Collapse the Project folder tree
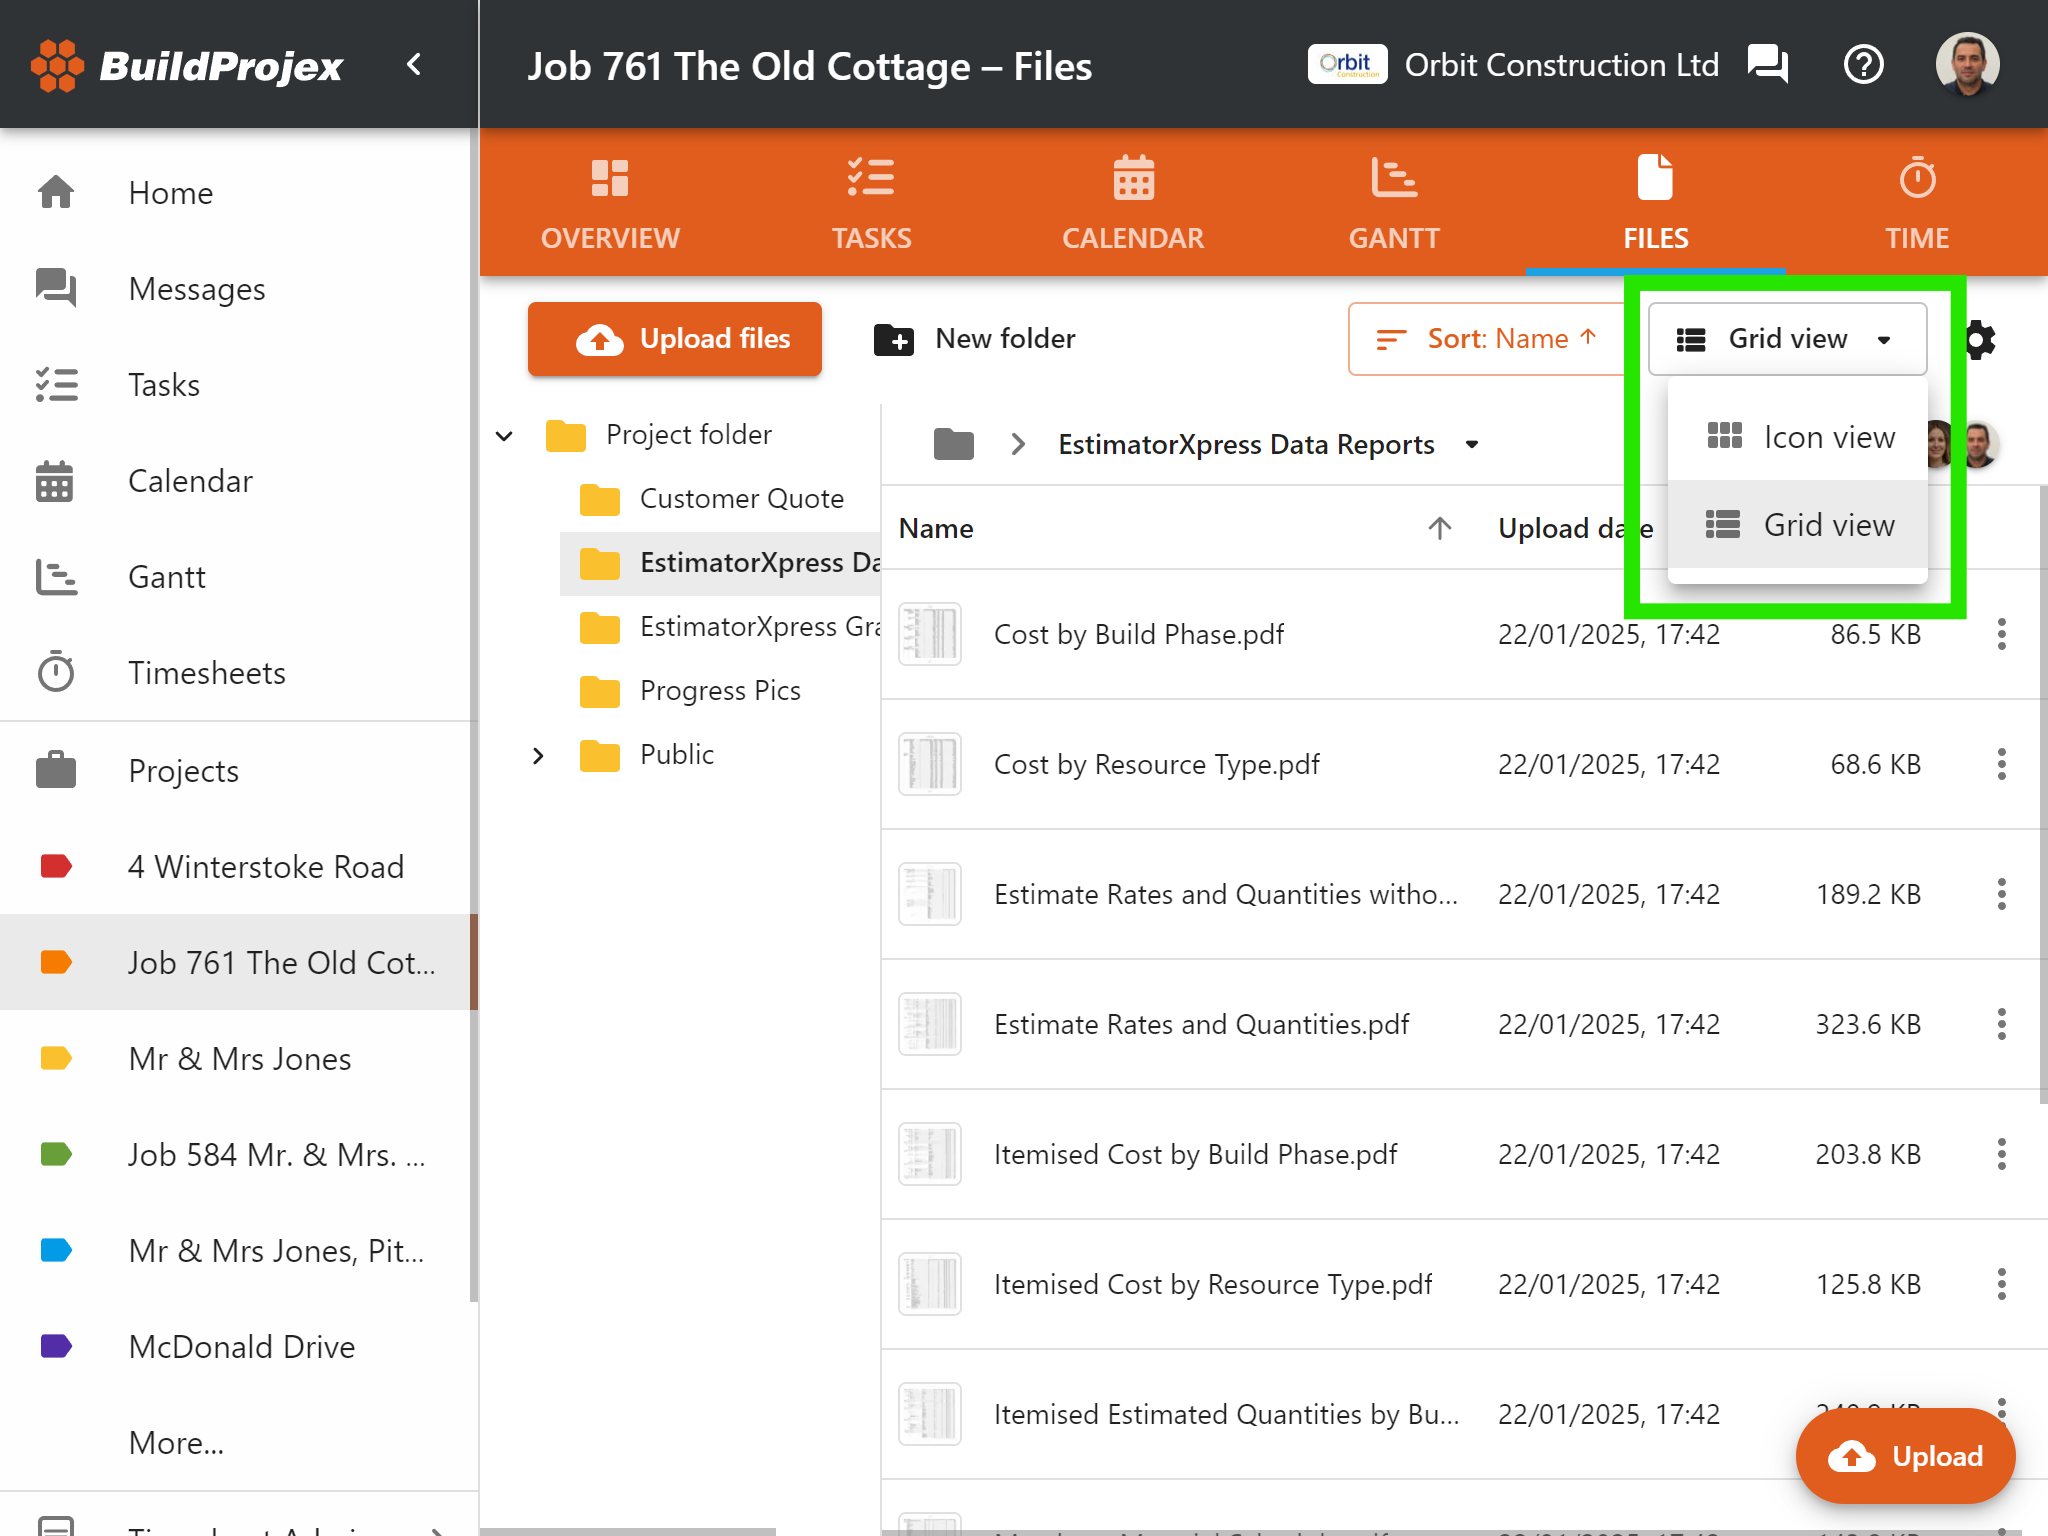The height and width of the screenshot is (1536, 2048). [x=505, y=436]
